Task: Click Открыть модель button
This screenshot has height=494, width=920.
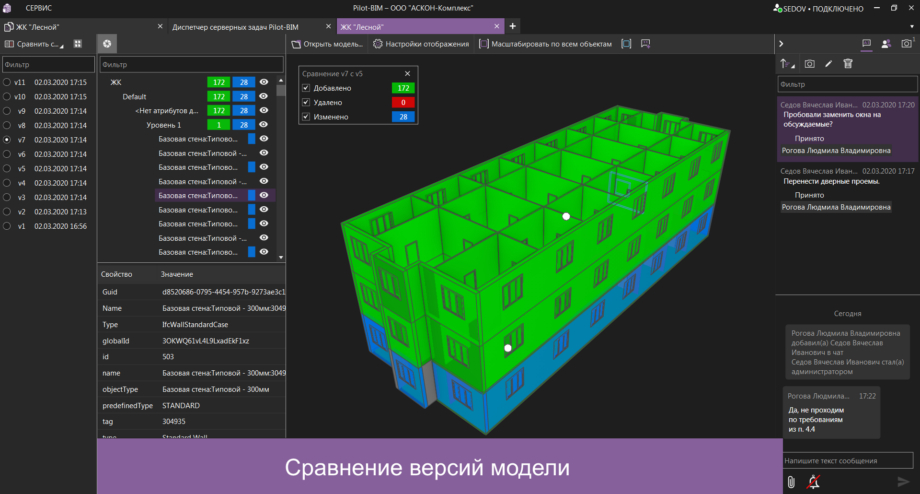Action: pyautogui.click(x=327, y=44)
